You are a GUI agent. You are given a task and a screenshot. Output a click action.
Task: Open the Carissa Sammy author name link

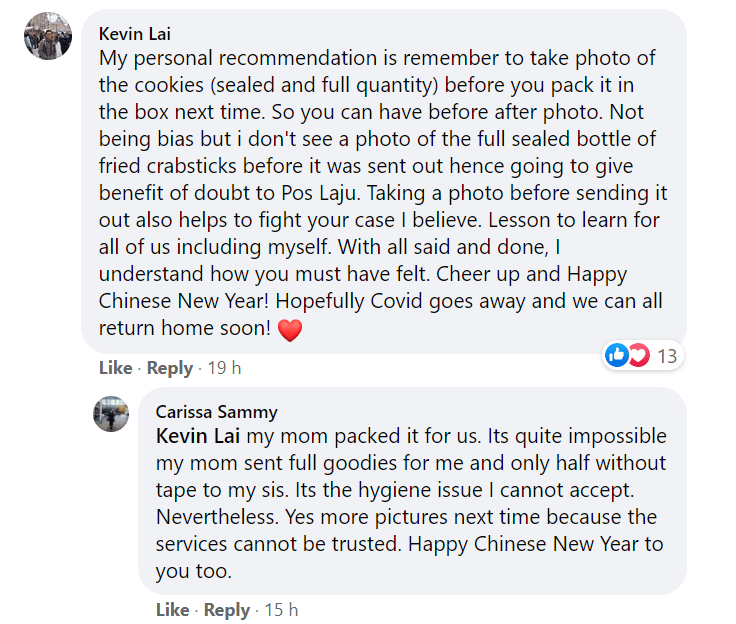(216, 412)
